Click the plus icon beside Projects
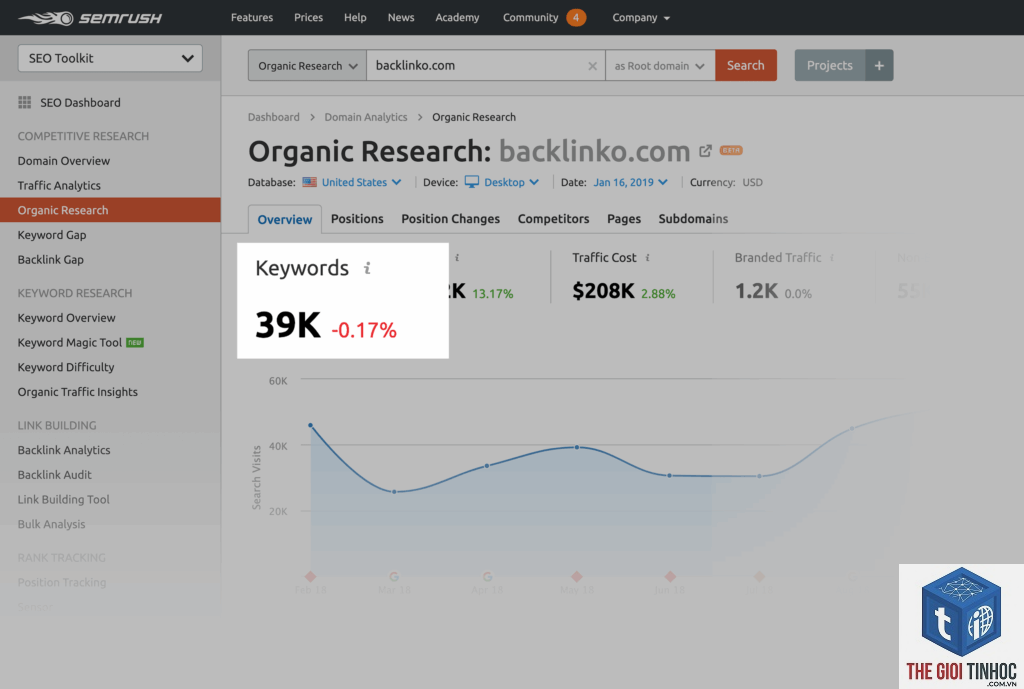The image size is (1024, 689). pos(879,65)
